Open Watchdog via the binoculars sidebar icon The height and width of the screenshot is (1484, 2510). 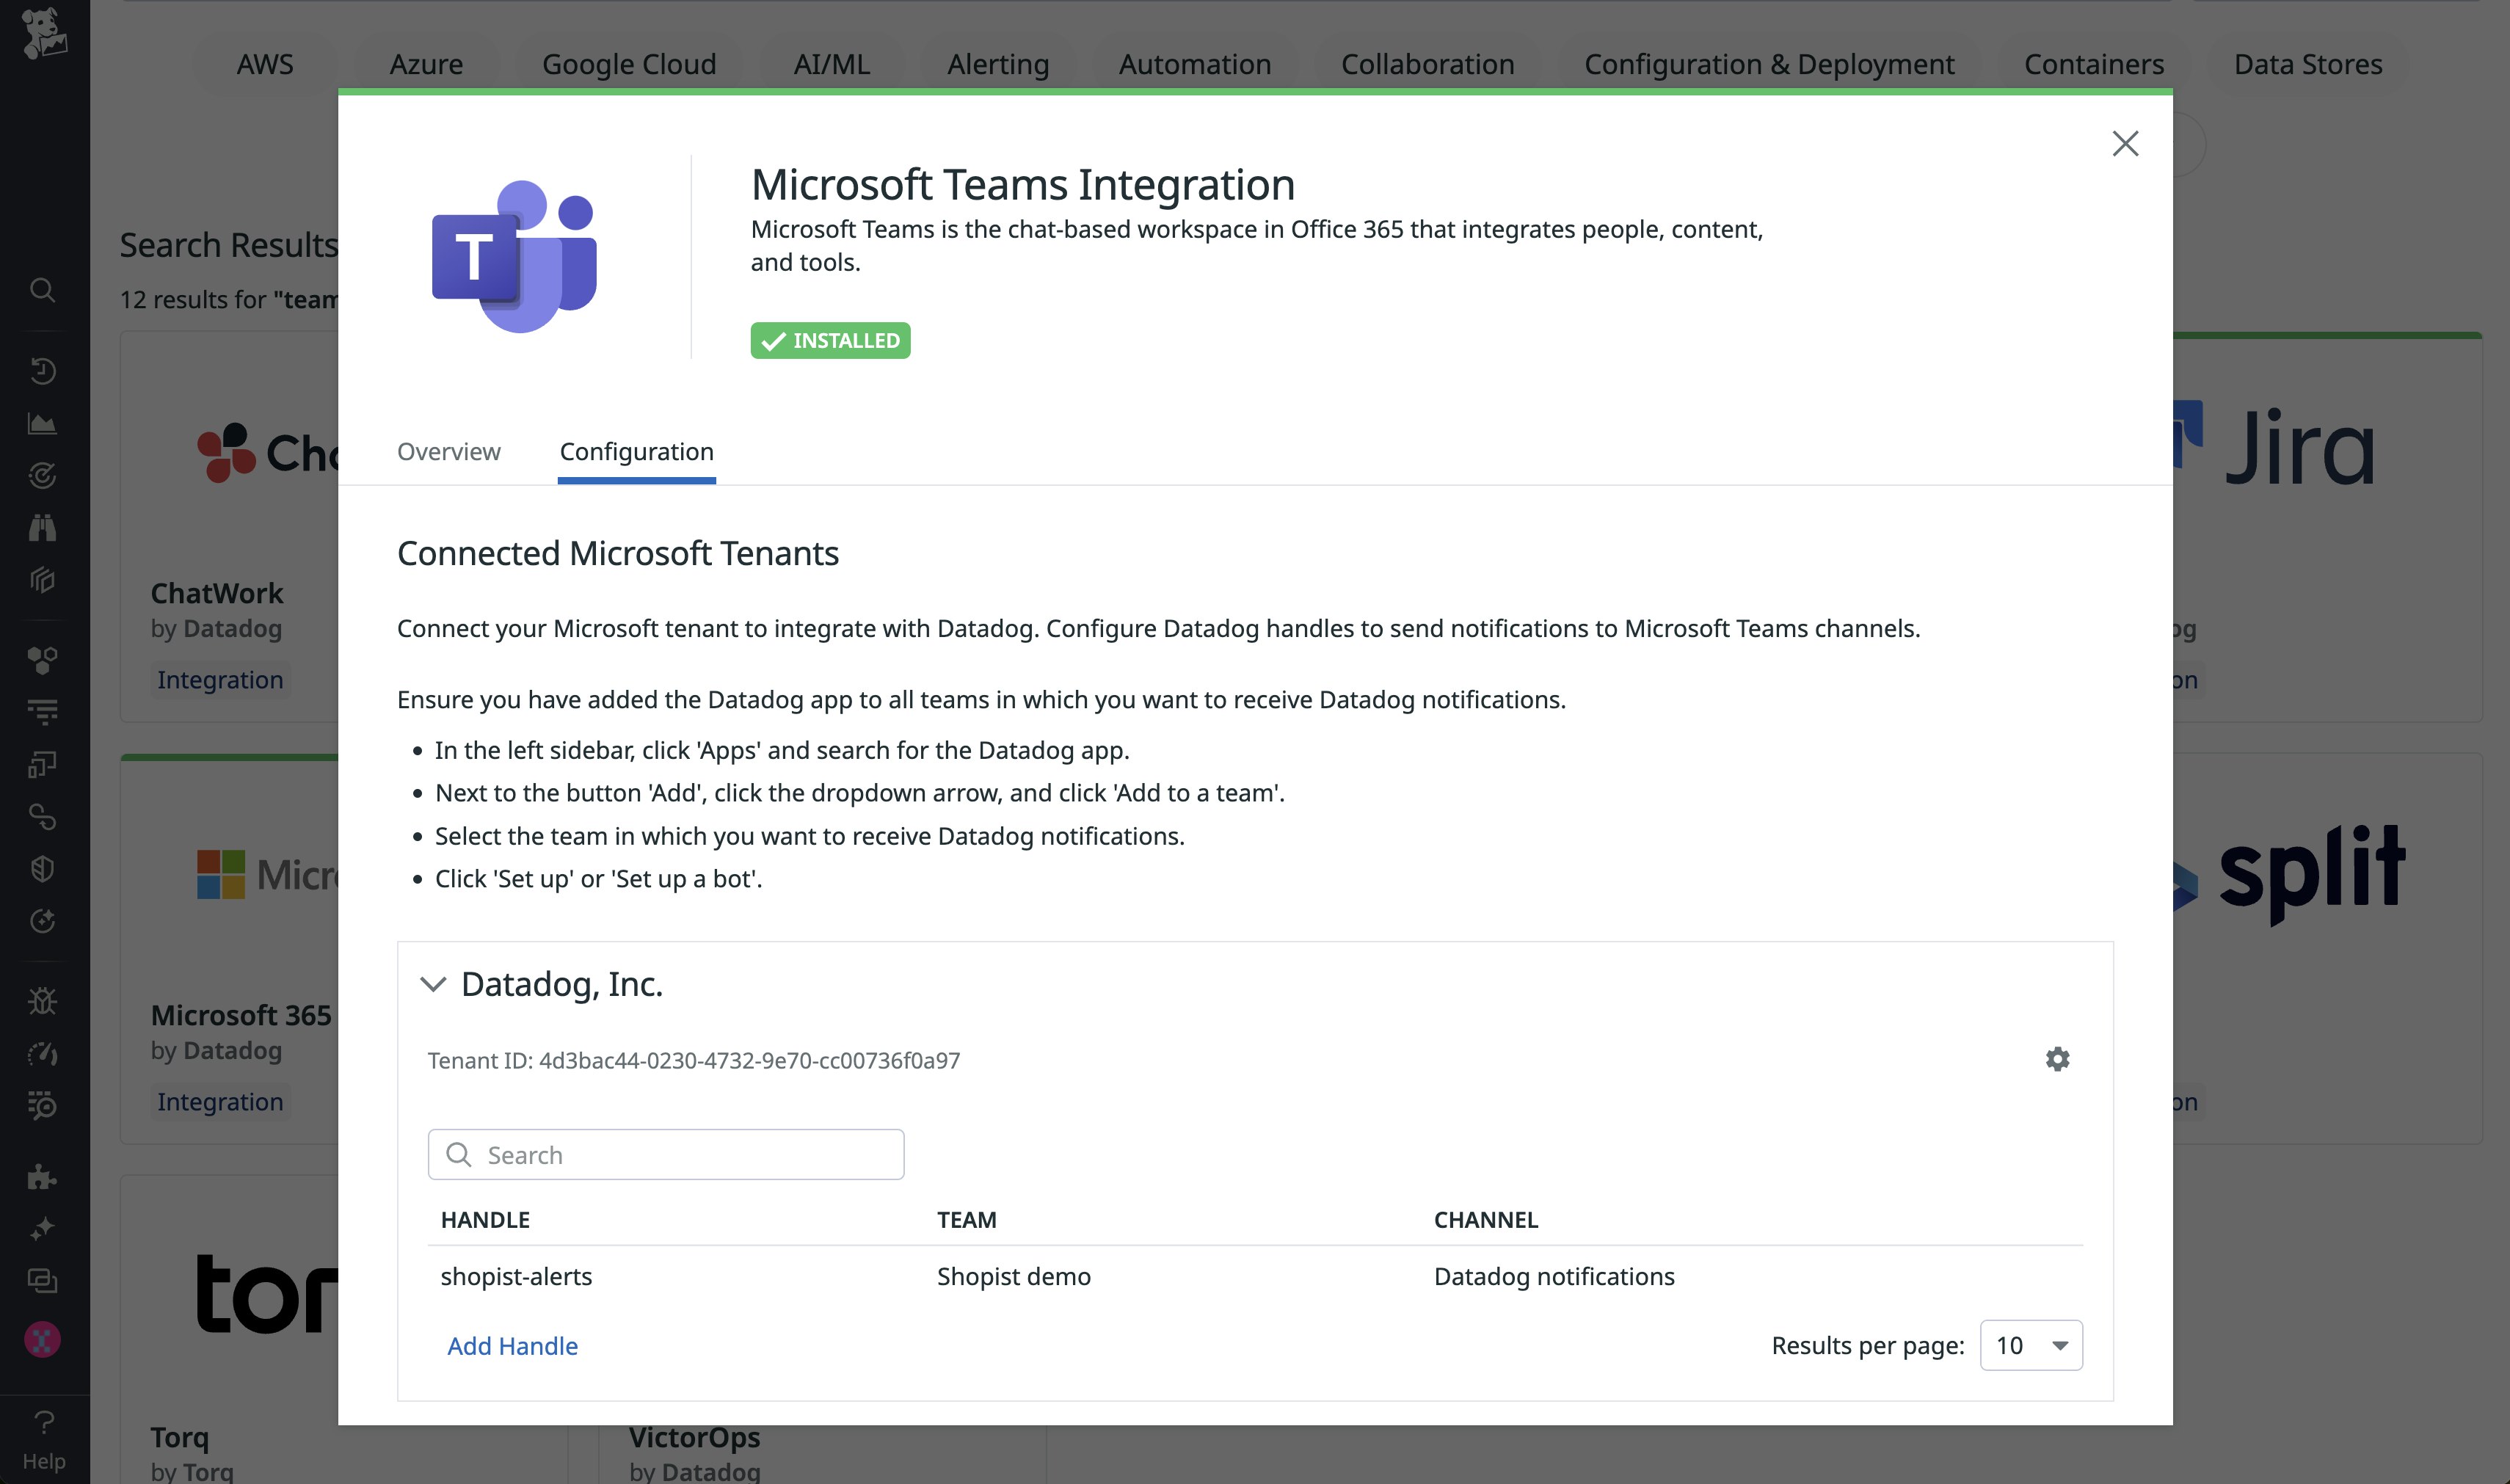[x=42, y=527]
